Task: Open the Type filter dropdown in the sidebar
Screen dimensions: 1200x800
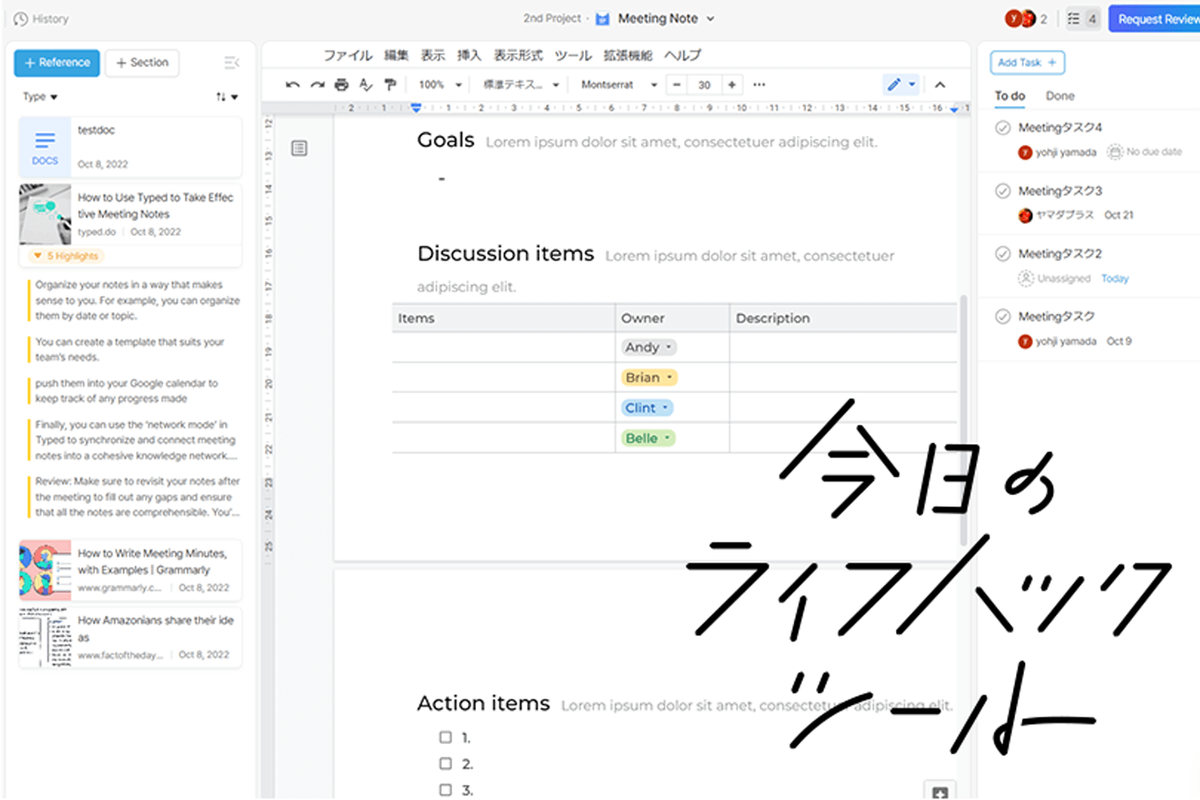Action: pyautogui.click(x=40, y=95)
